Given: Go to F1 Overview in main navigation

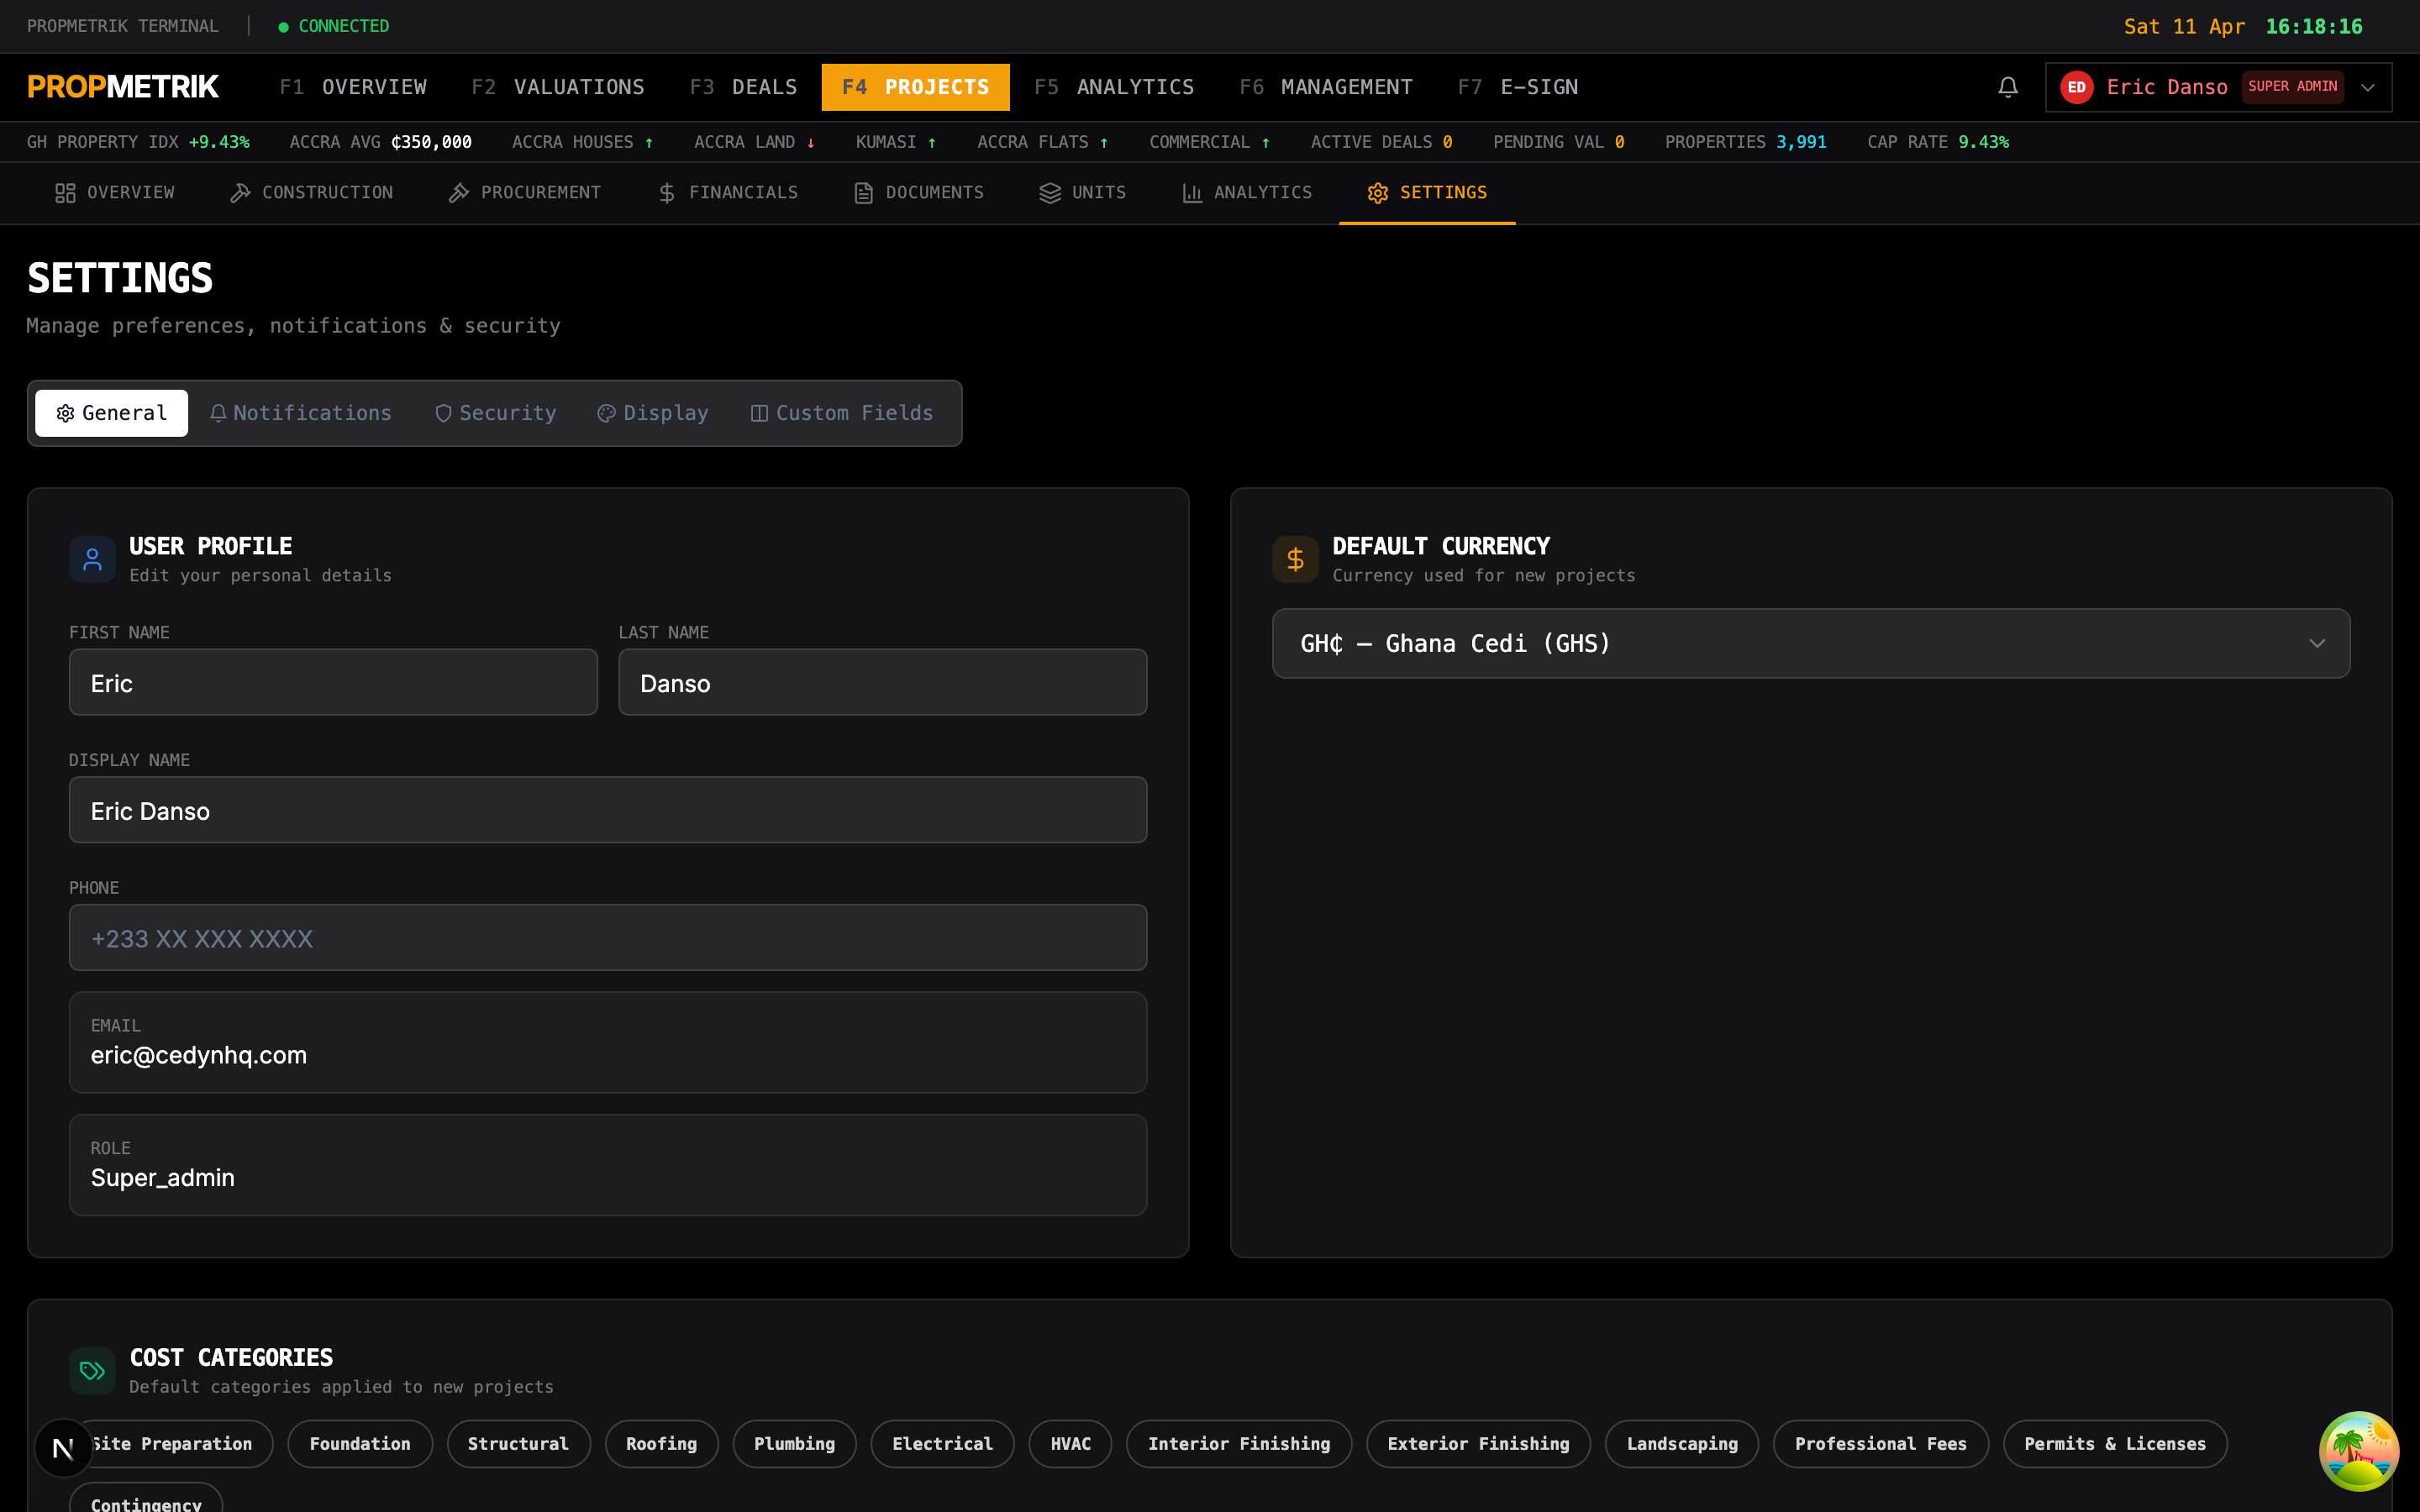Looking at the screenshot, I should [353, 87].
